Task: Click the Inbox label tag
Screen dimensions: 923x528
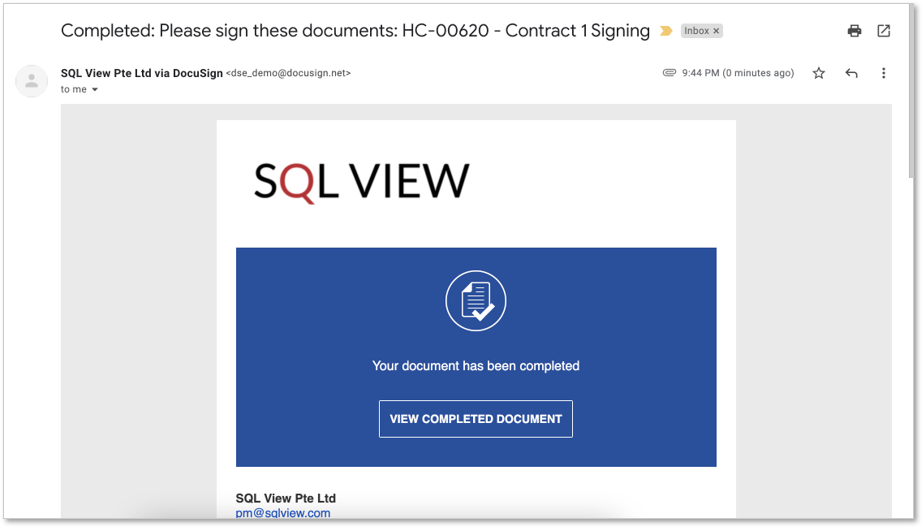Action: click(696, 31)
